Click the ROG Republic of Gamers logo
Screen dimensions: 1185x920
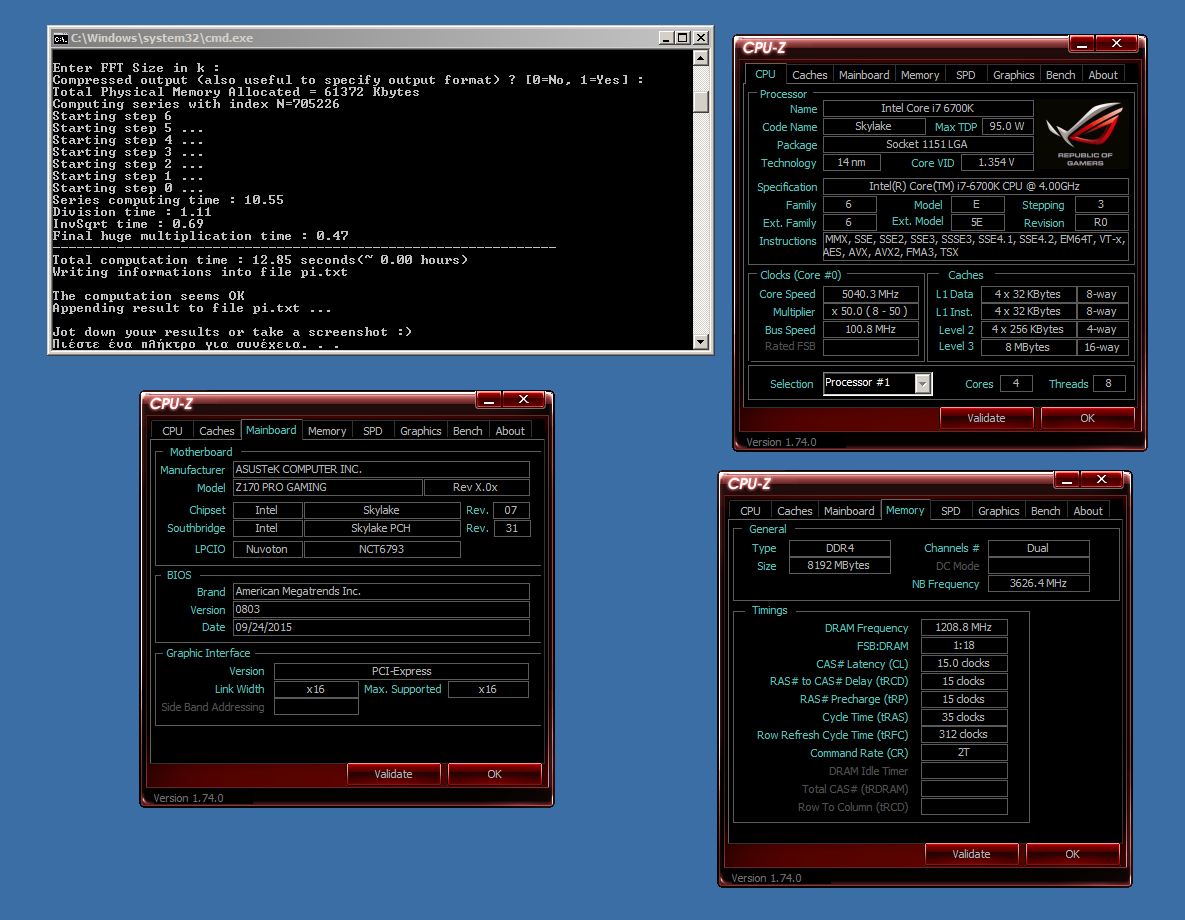[x=1085, y=135]
